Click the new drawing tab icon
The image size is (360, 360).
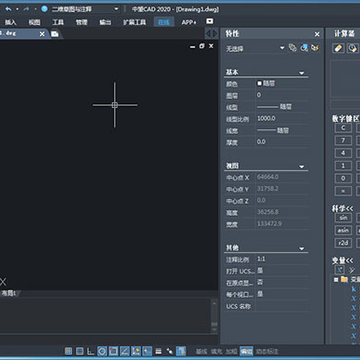pyautogui.click(x=55, y=34)
